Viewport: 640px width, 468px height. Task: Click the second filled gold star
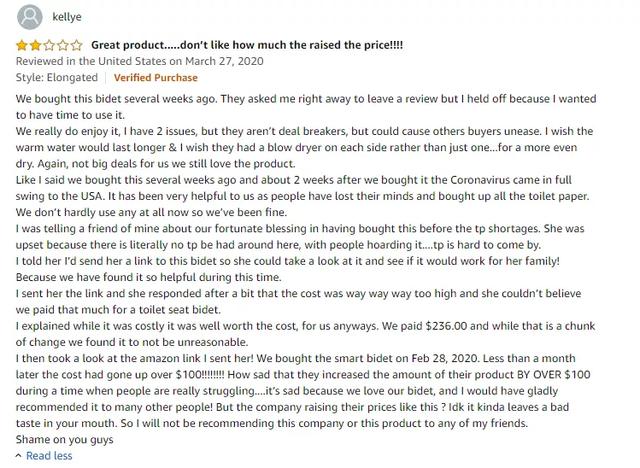coord(36,45)
